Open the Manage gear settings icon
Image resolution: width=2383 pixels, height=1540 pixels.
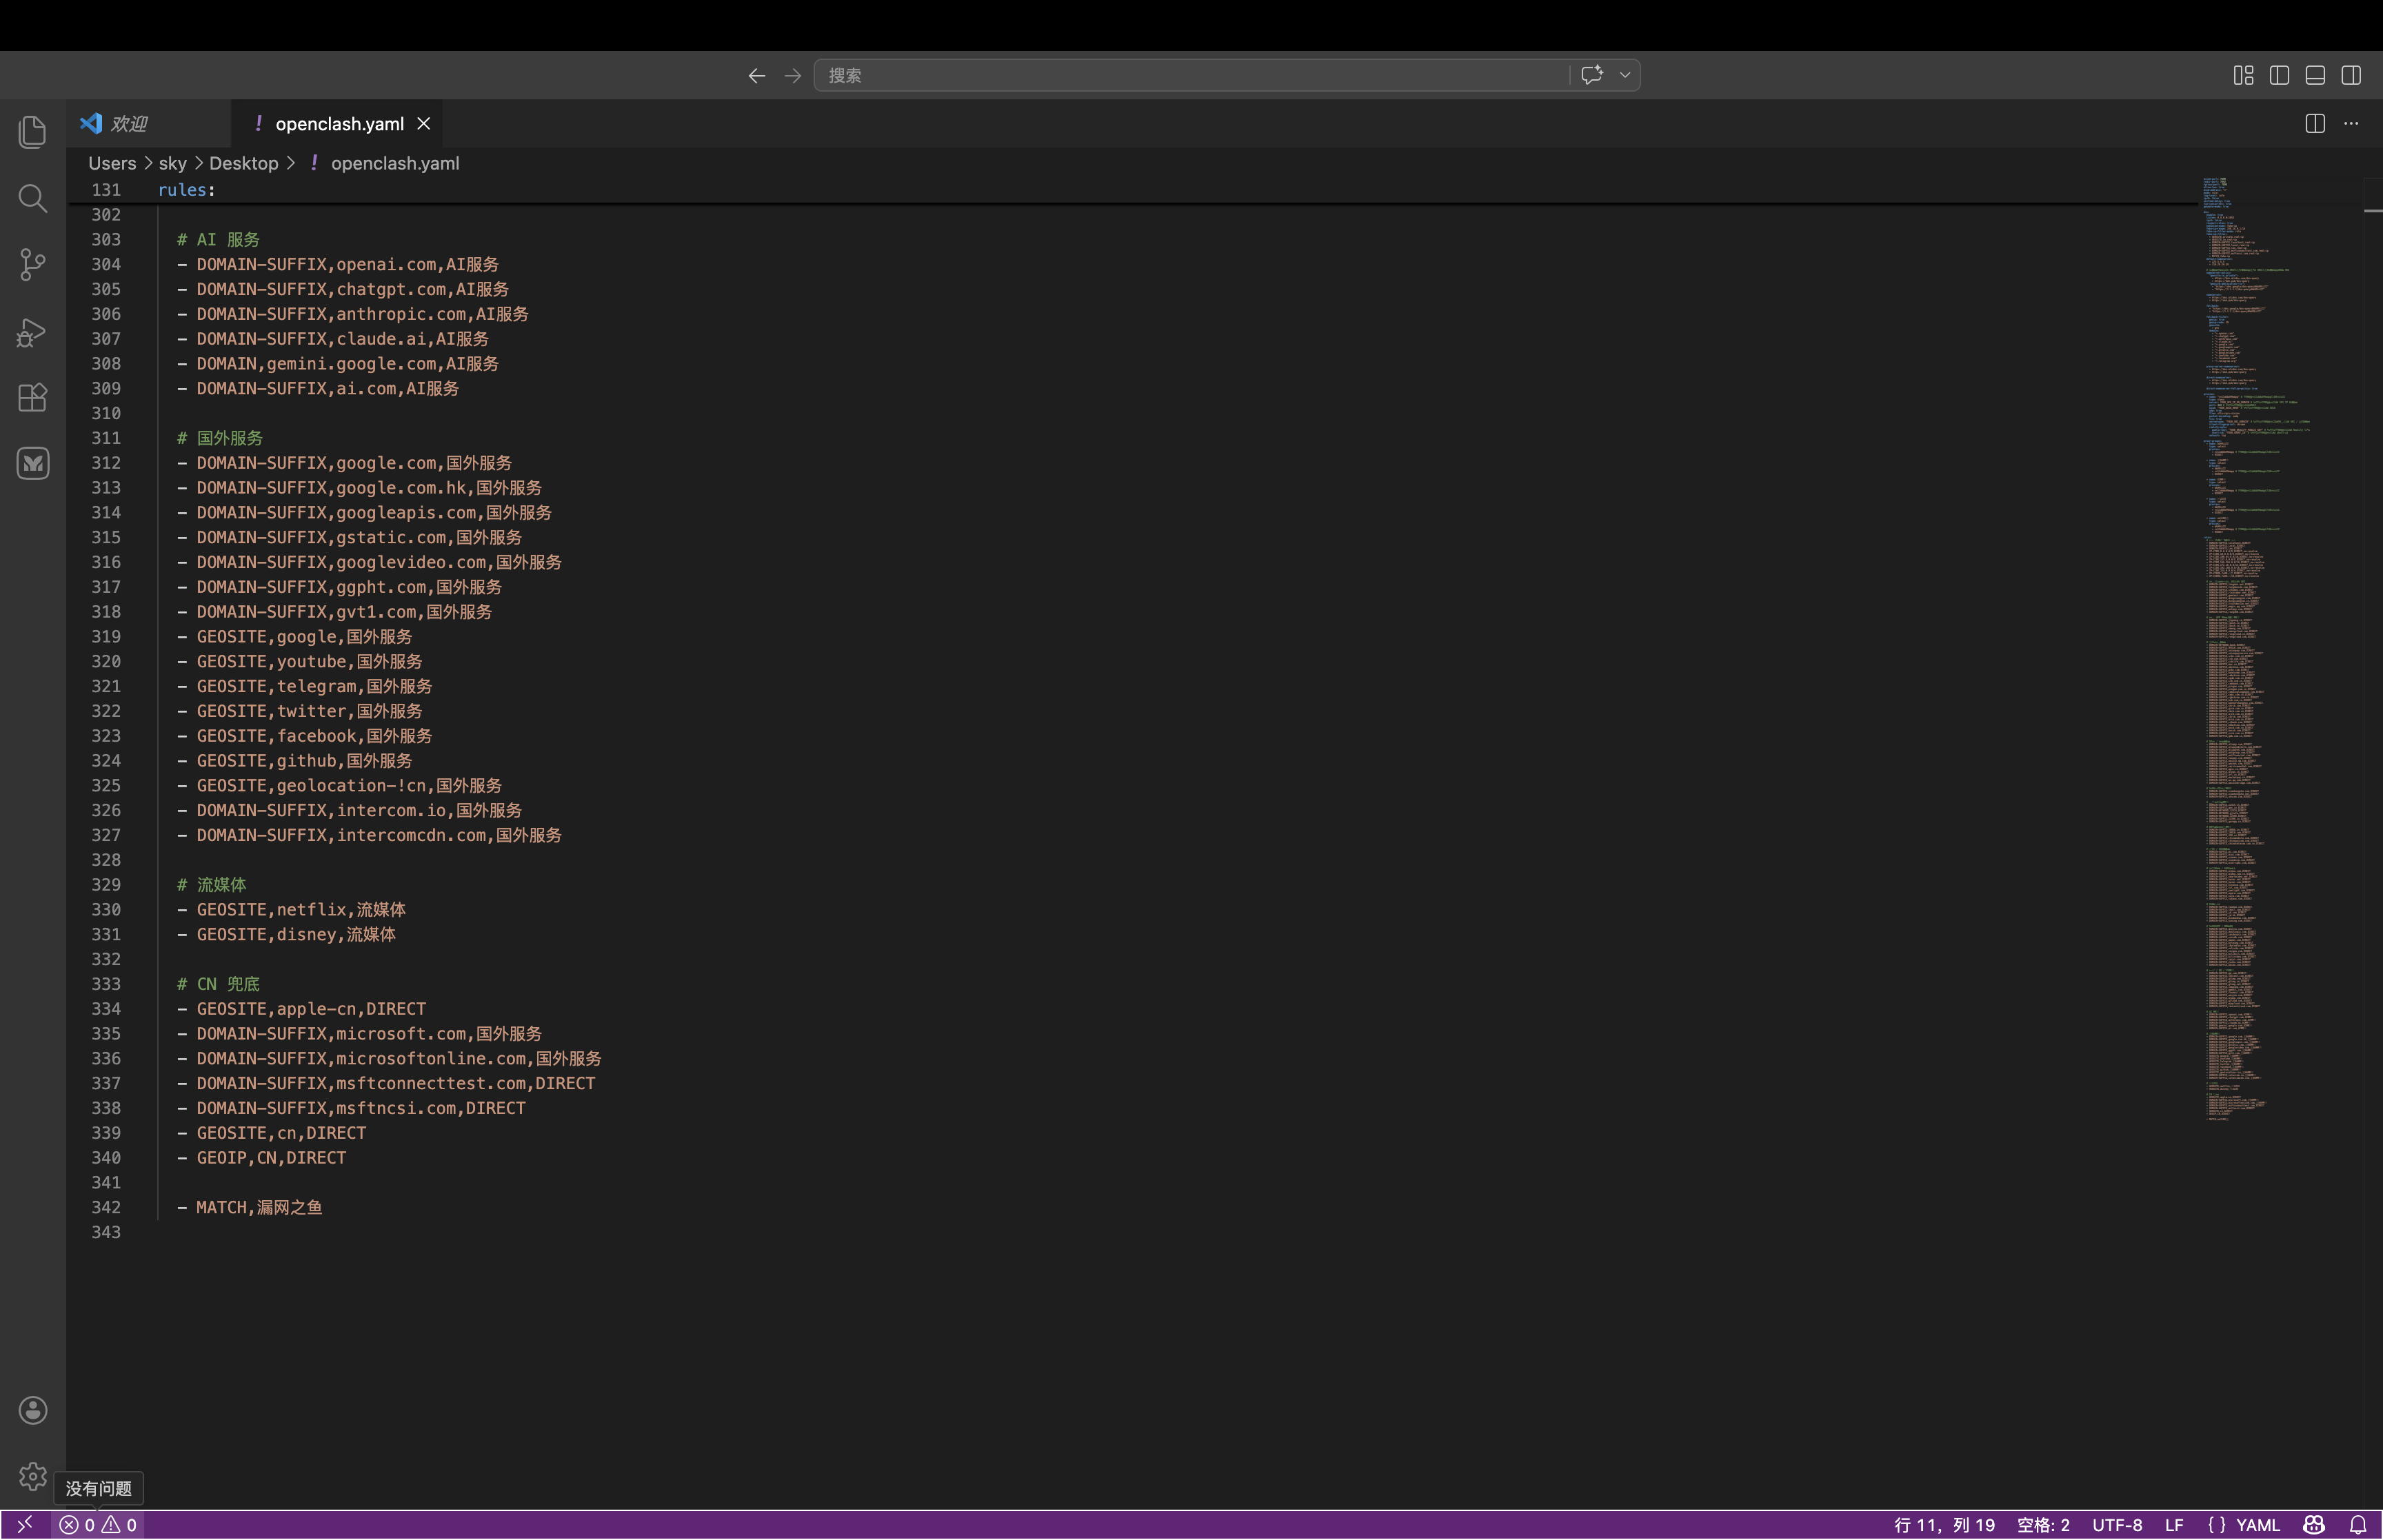pos(32,1476)
